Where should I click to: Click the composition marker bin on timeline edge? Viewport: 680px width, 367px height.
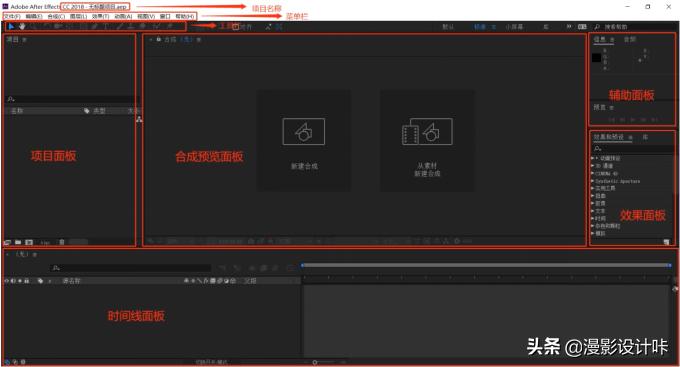(x=675, y=289)
